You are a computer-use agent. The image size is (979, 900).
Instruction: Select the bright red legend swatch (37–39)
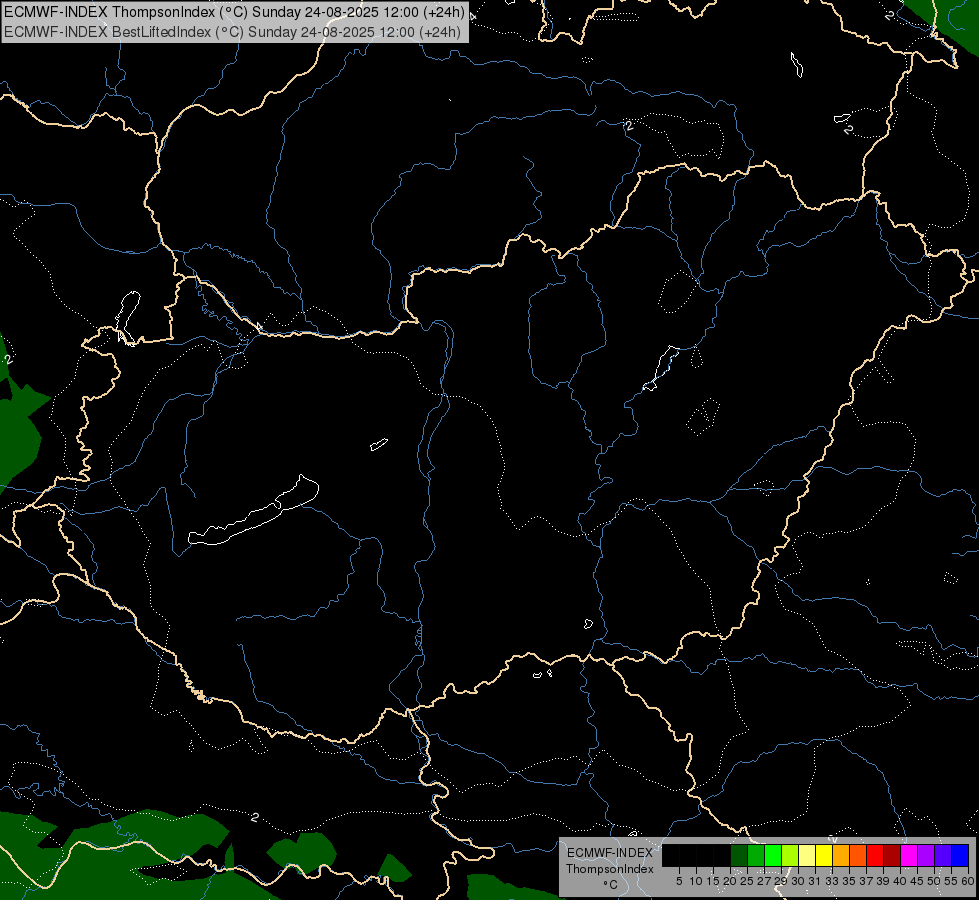(875, 855)
